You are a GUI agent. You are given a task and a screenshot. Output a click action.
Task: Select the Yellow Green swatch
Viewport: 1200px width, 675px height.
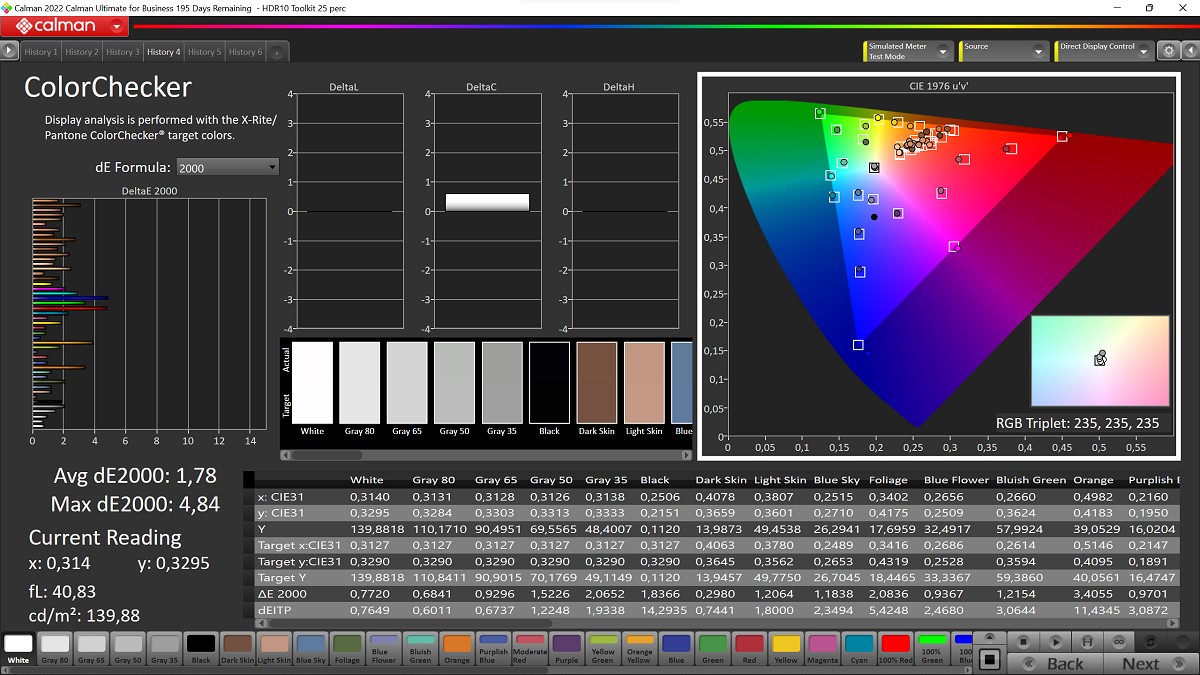603,649
